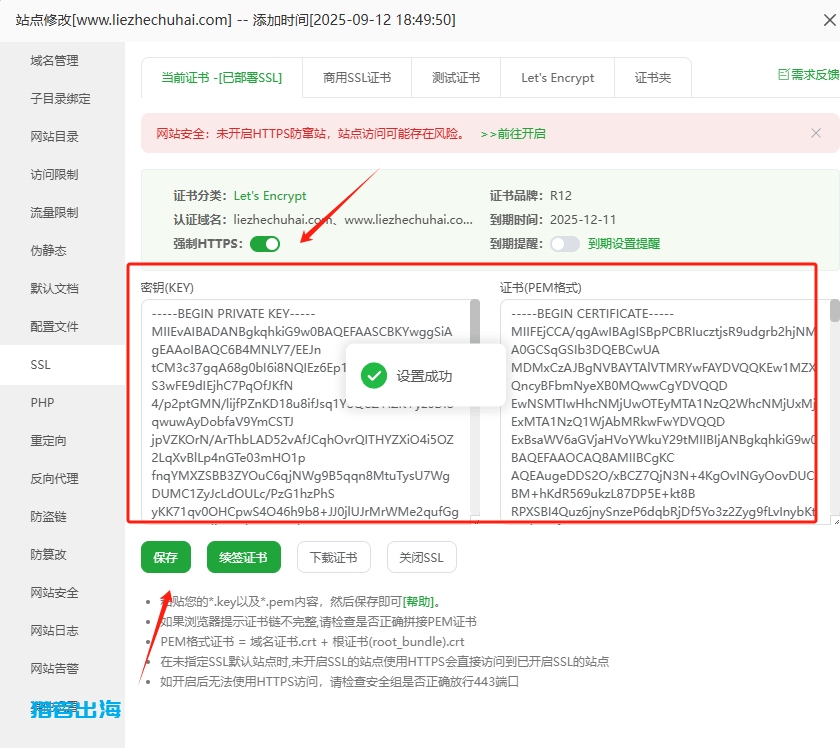The height and width of the screenshot is (748, 840).
Task: Open the 测试证书 tab
Action: (x=456, y=78)
